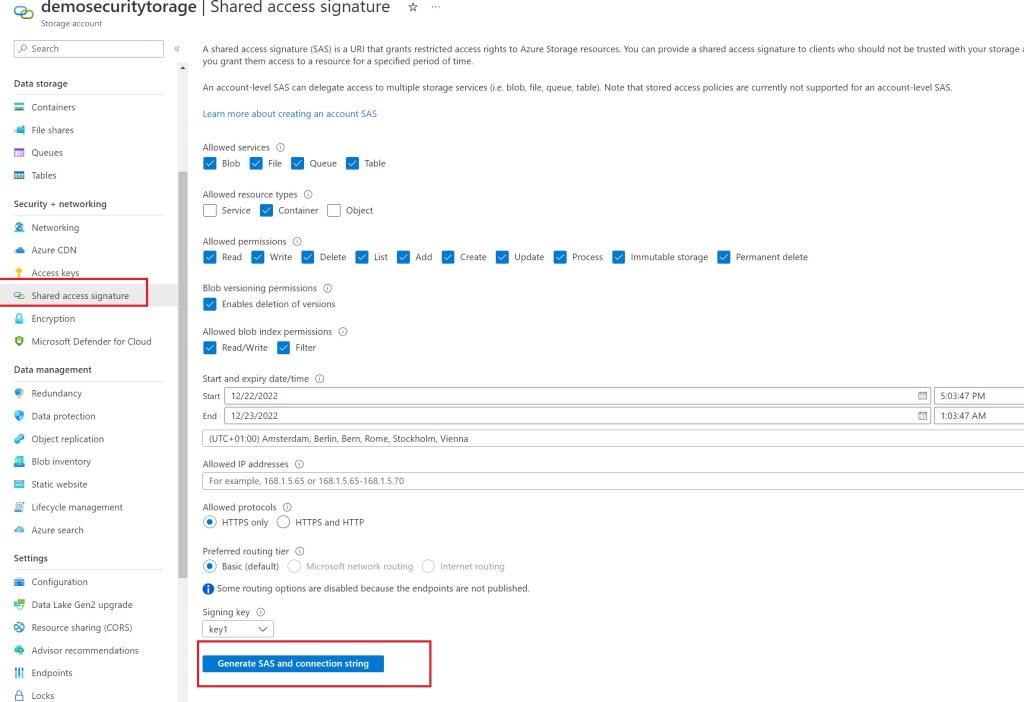Image resolution: width=1024 pixels, height=702 pixels.
Task: Click the sidebar Search box
Action: pyautogui.click(x=89, y=48)
